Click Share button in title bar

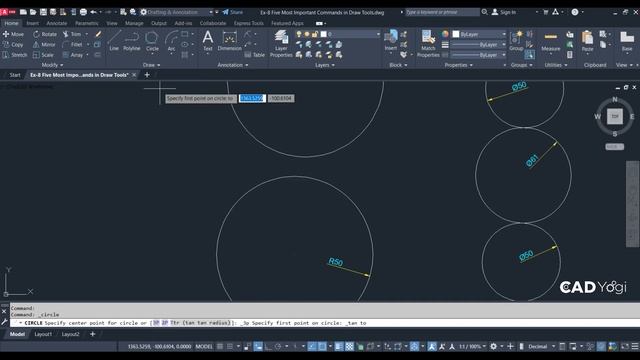coord(232,12)
